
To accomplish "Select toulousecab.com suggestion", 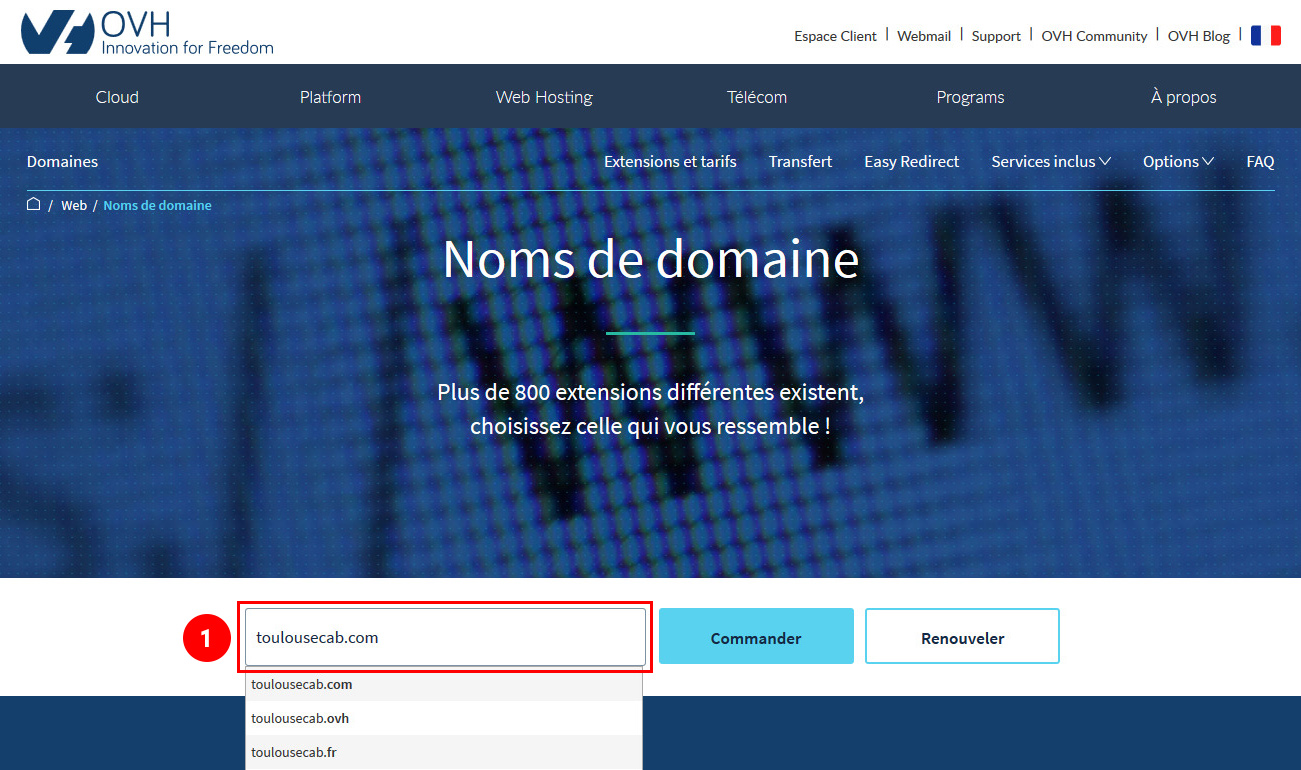I will (444, 685).
